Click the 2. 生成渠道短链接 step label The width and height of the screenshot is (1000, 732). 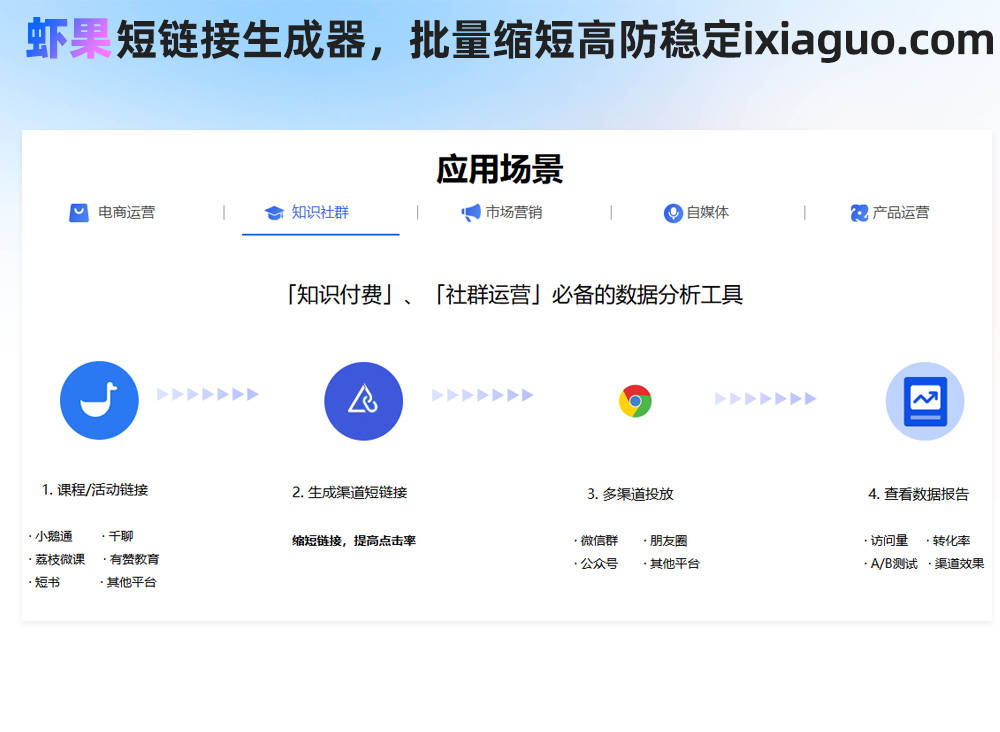(350, 492)
